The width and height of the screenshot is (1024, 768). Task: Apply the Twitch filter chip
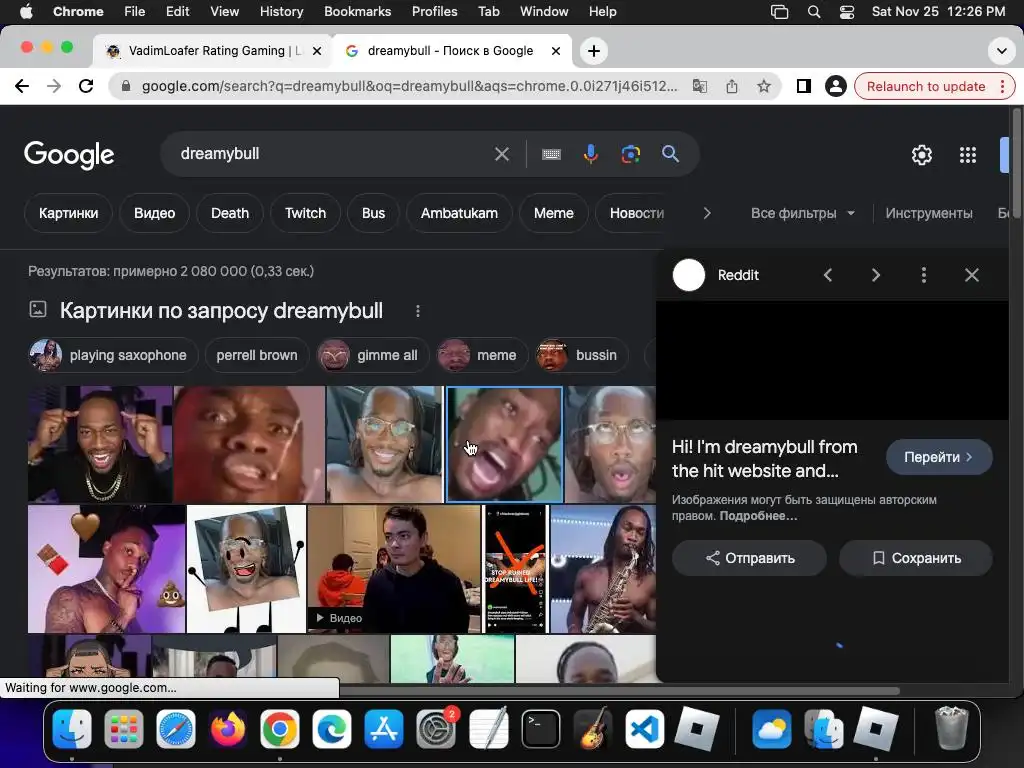click(306, 213)
